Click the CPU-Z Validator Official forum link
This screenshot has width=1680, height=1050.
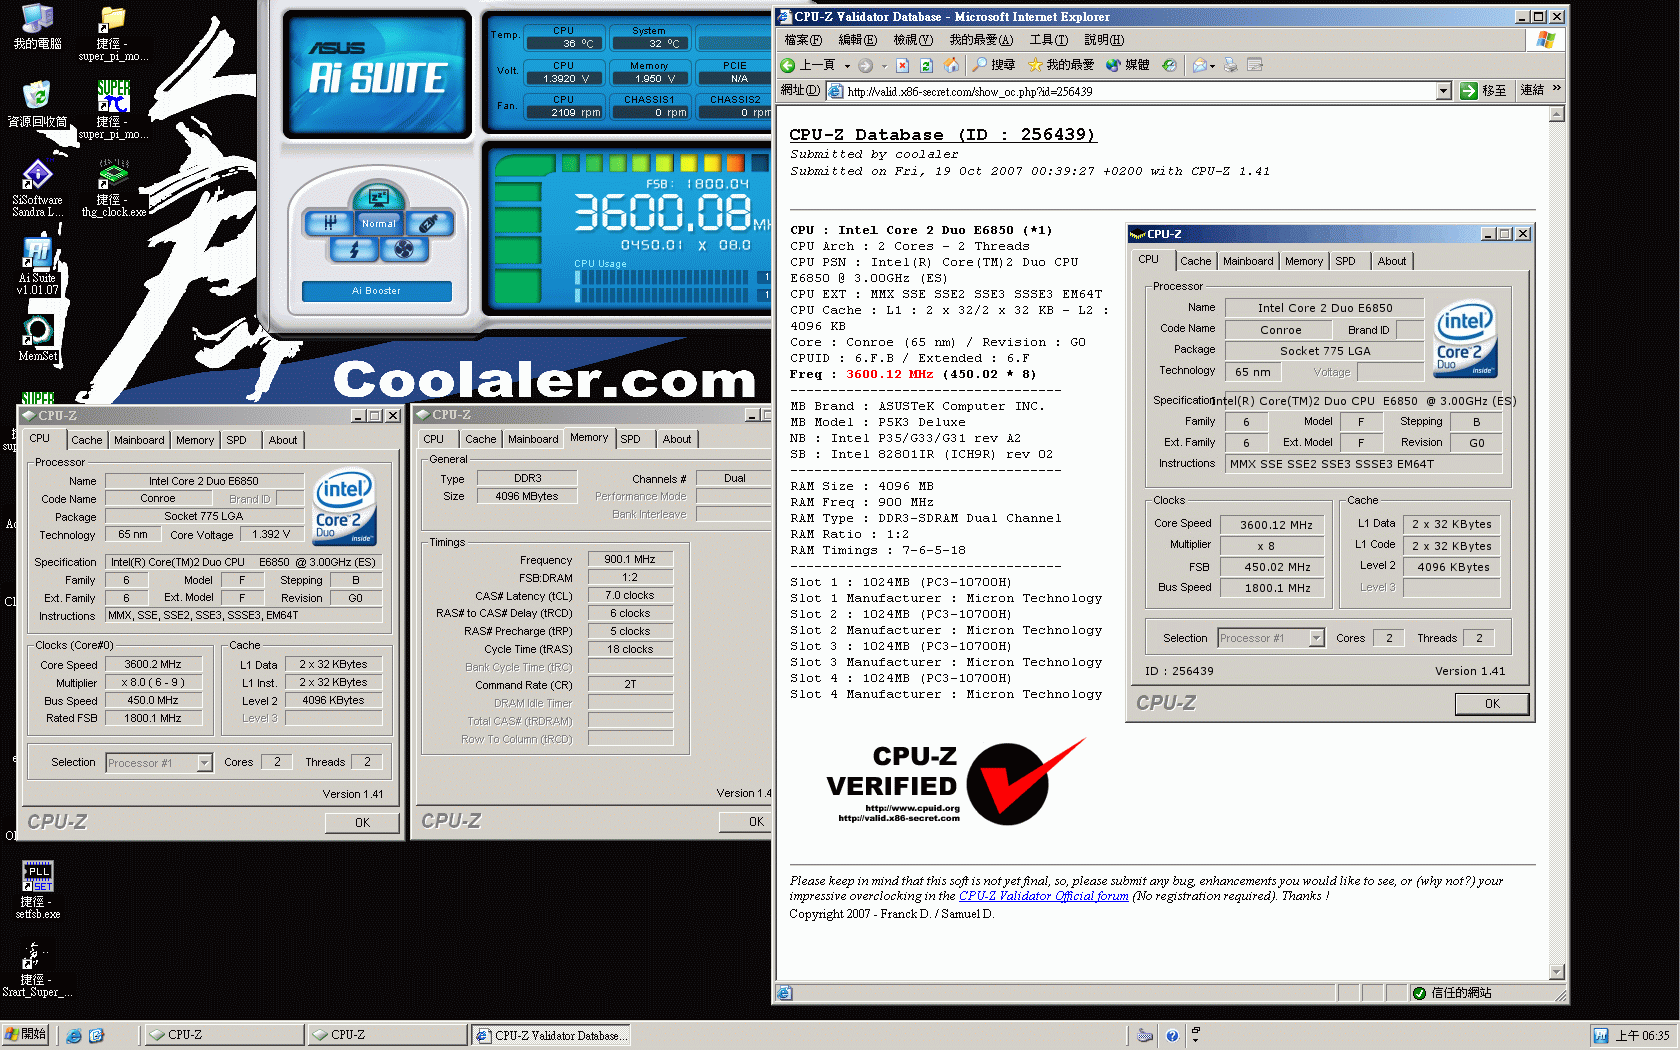[1043, 896]
